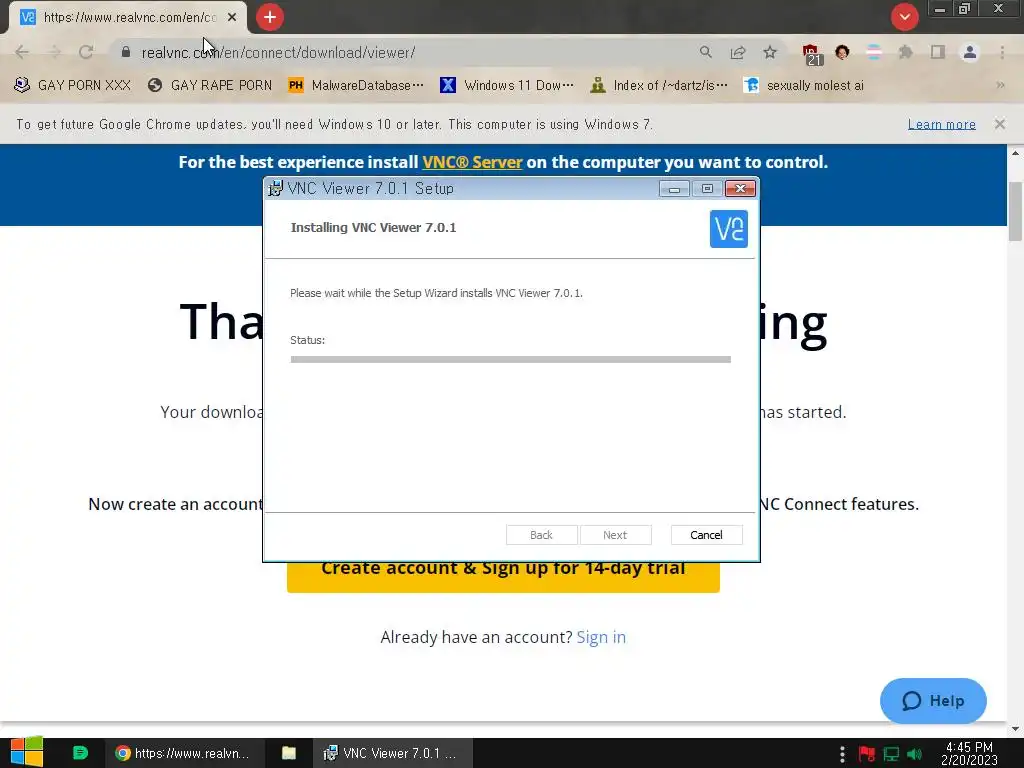
Task: Click the Status: label
Action: pos(308,340)
